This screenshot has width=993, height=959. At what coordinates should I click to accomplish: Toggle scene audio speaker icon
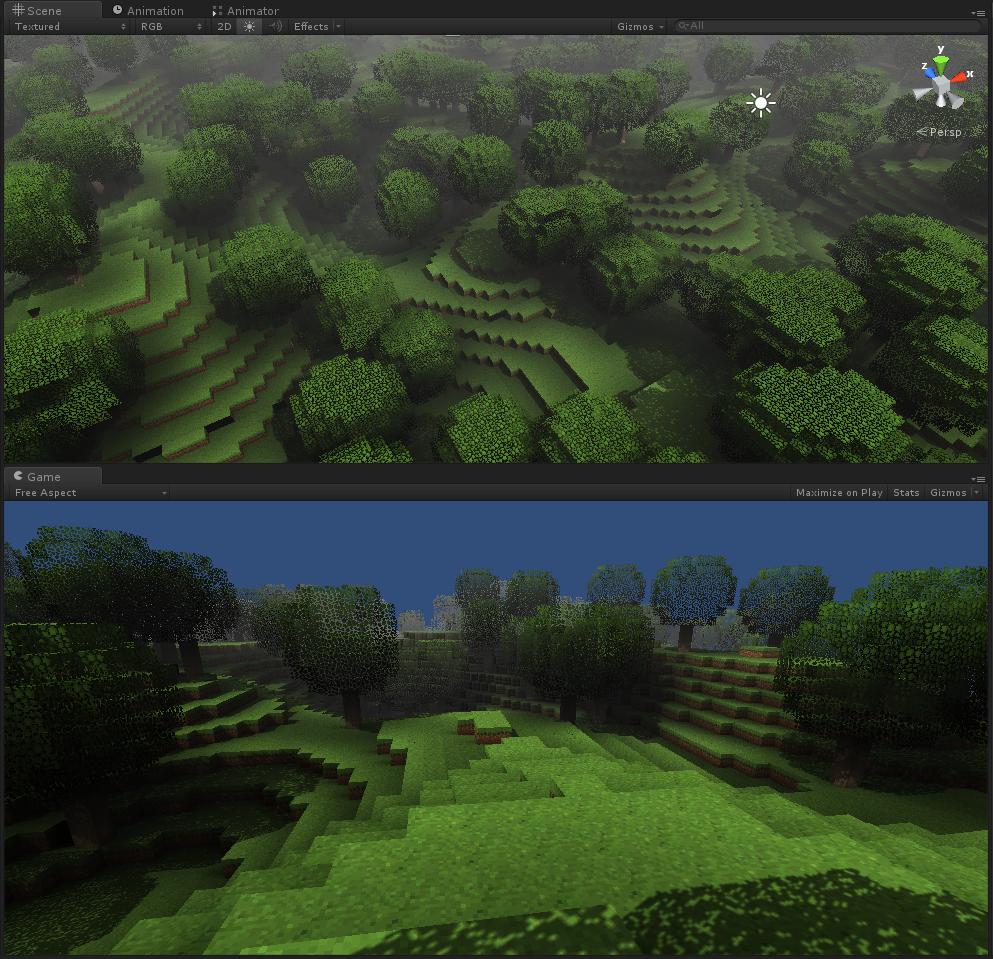pyautogui.click(x=275, y=27)
